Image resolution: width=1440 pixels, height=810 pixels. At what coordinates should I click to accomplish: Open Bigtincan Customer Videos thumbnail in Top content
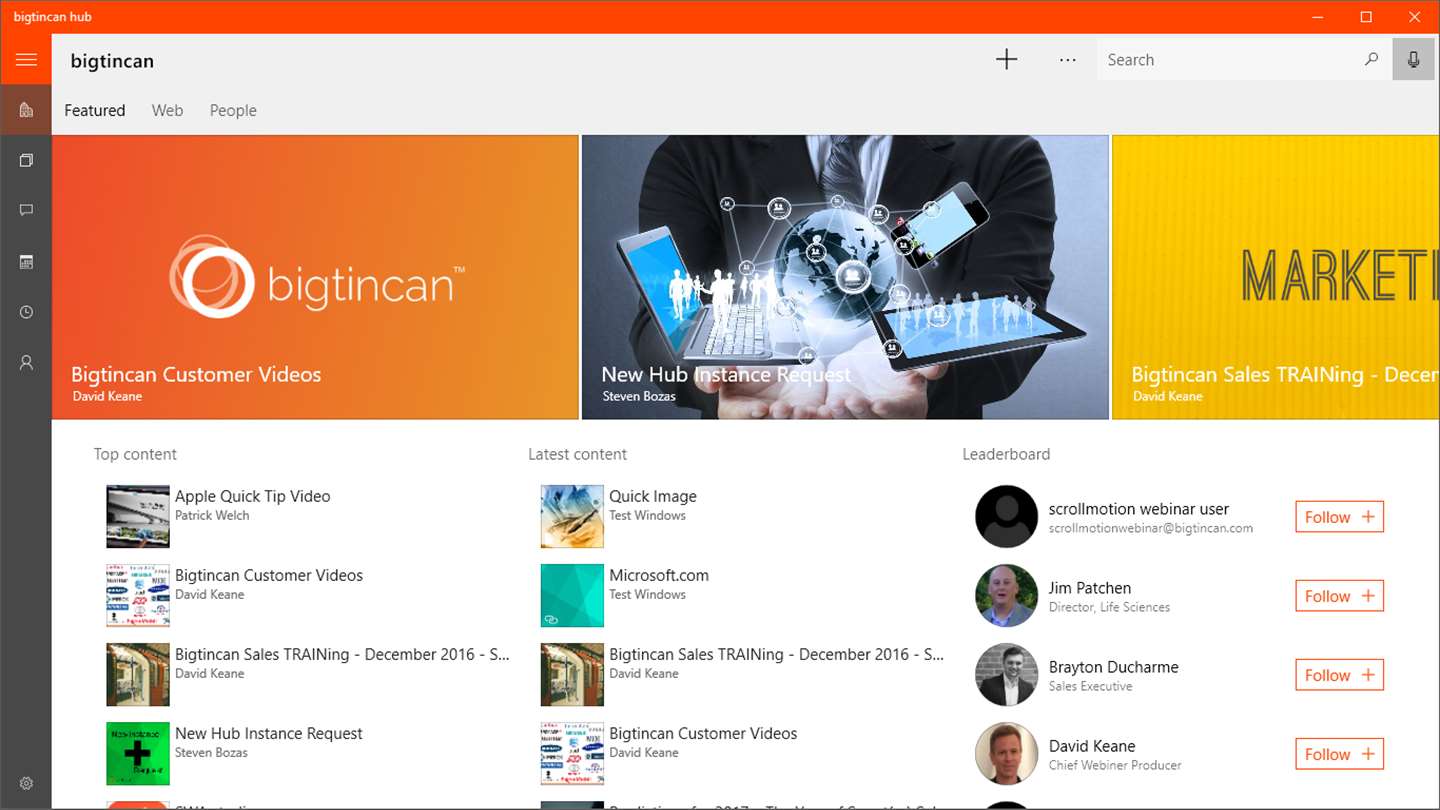click(138, 596)
